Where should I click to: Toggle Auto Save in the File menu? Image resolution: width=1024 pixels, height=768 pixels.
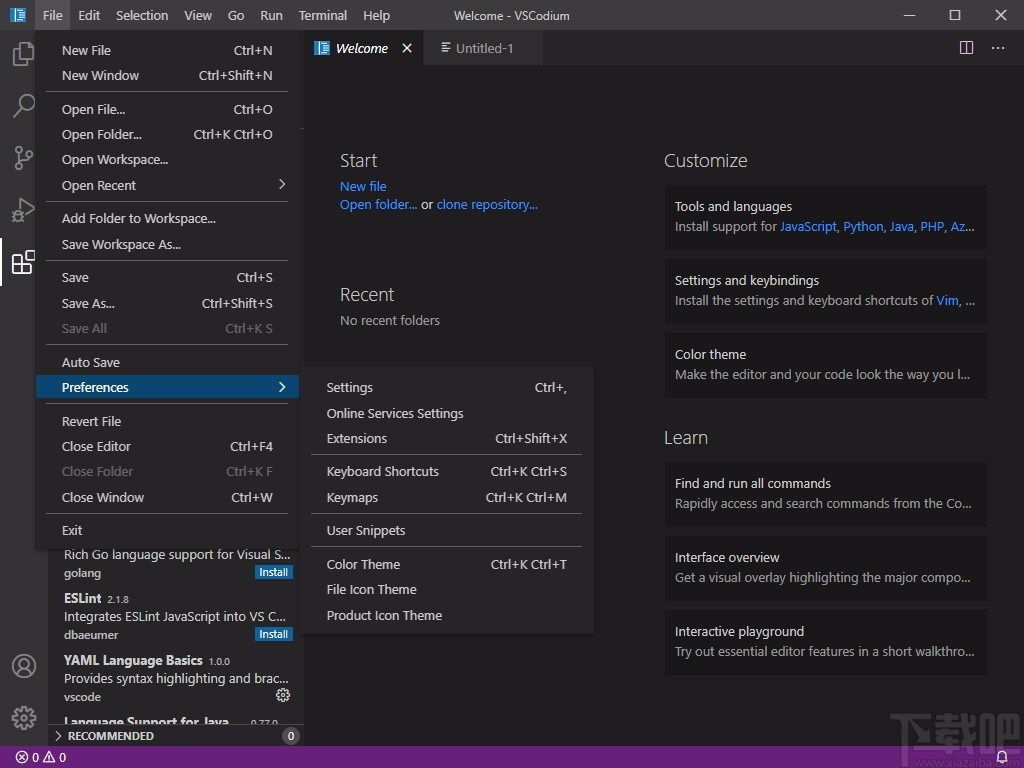point(88,361)
